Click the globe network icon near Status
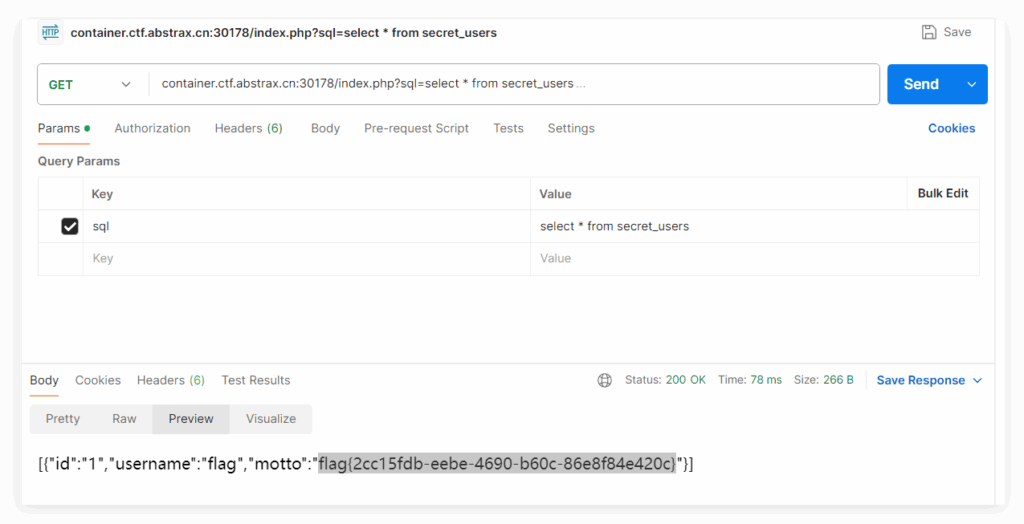Image resolution: width=1024 pixels, height=524 pixels. click(604, 380)
